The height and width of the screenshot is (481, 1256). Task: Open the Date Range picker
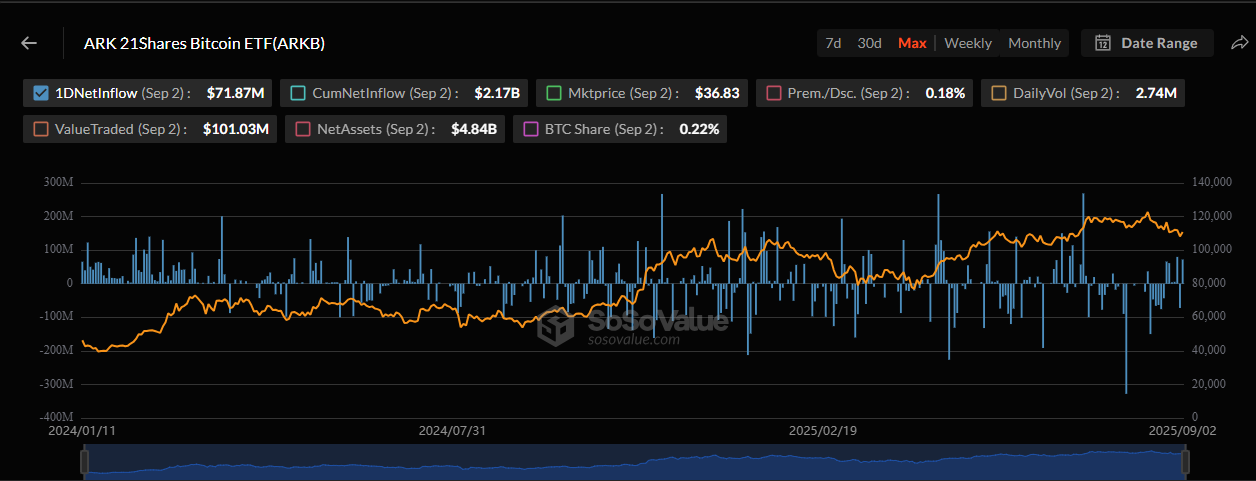tap(1147, 43)
